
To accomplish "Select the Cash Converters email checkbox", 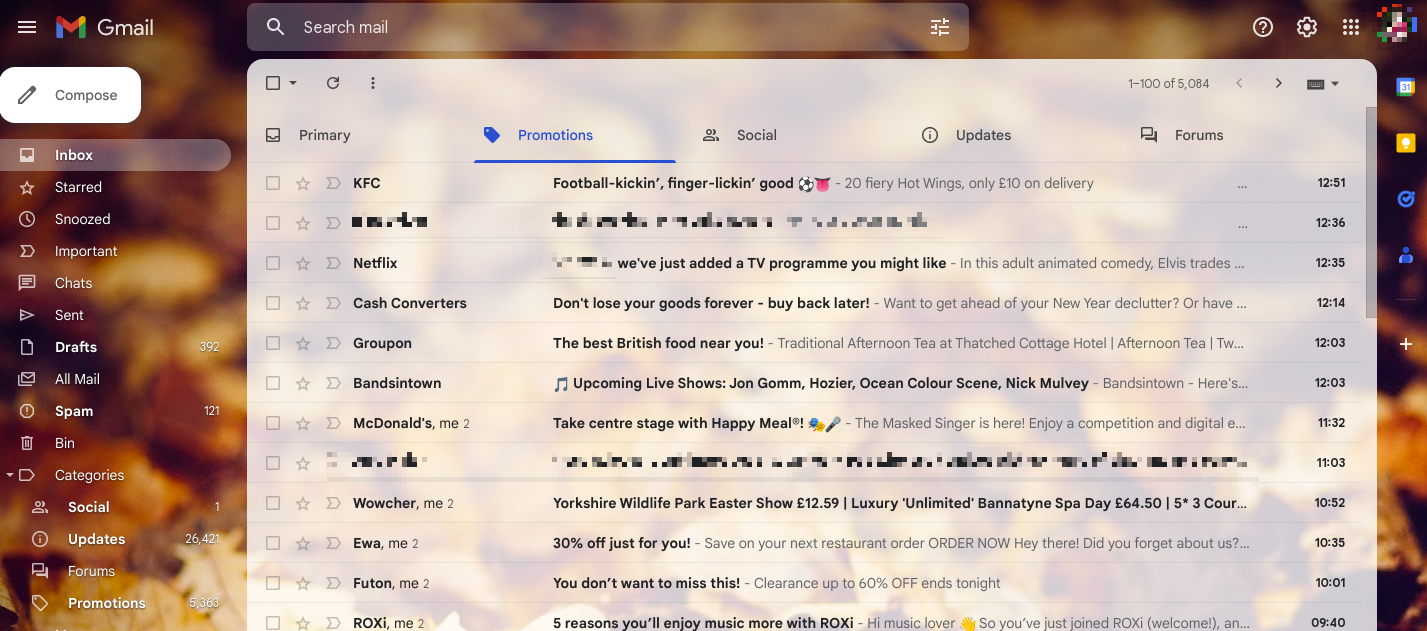I will [x=273, y=303].
